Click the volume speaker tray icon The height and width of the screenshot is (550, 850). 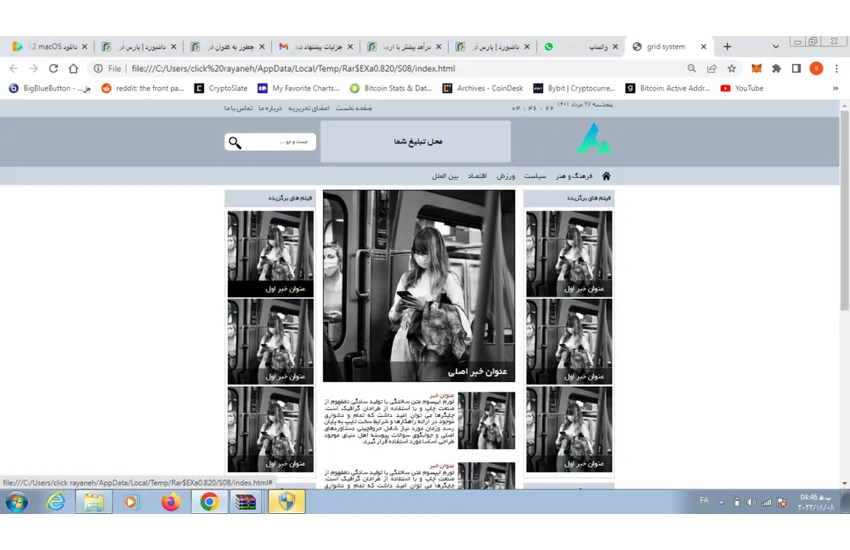tap(751, 502)
